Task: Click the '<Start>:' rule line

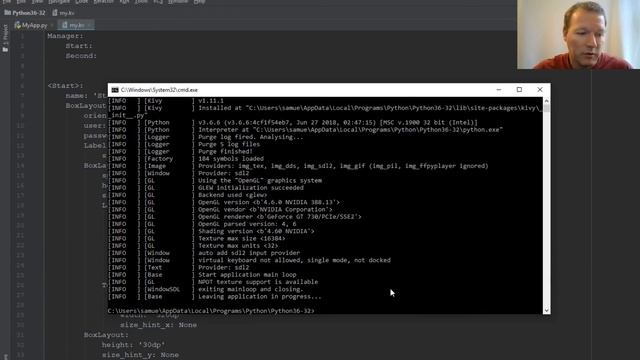Action: point(65,86)
